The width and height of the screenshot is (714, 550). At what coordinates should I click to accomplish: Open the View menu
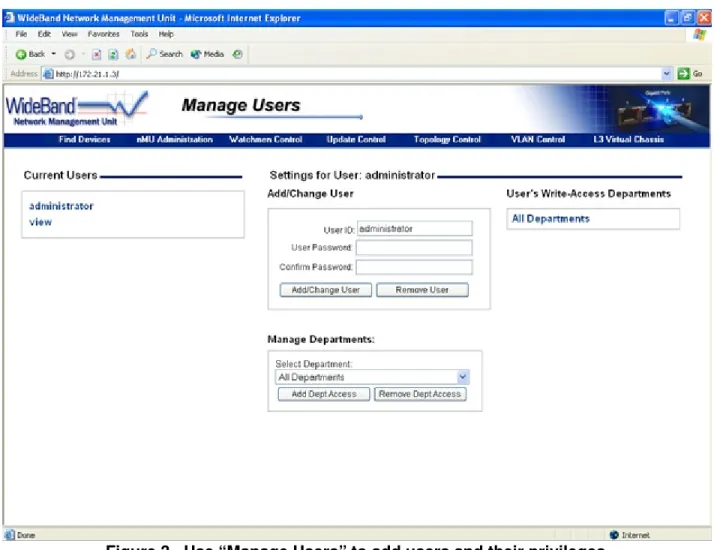coord(70,34)
